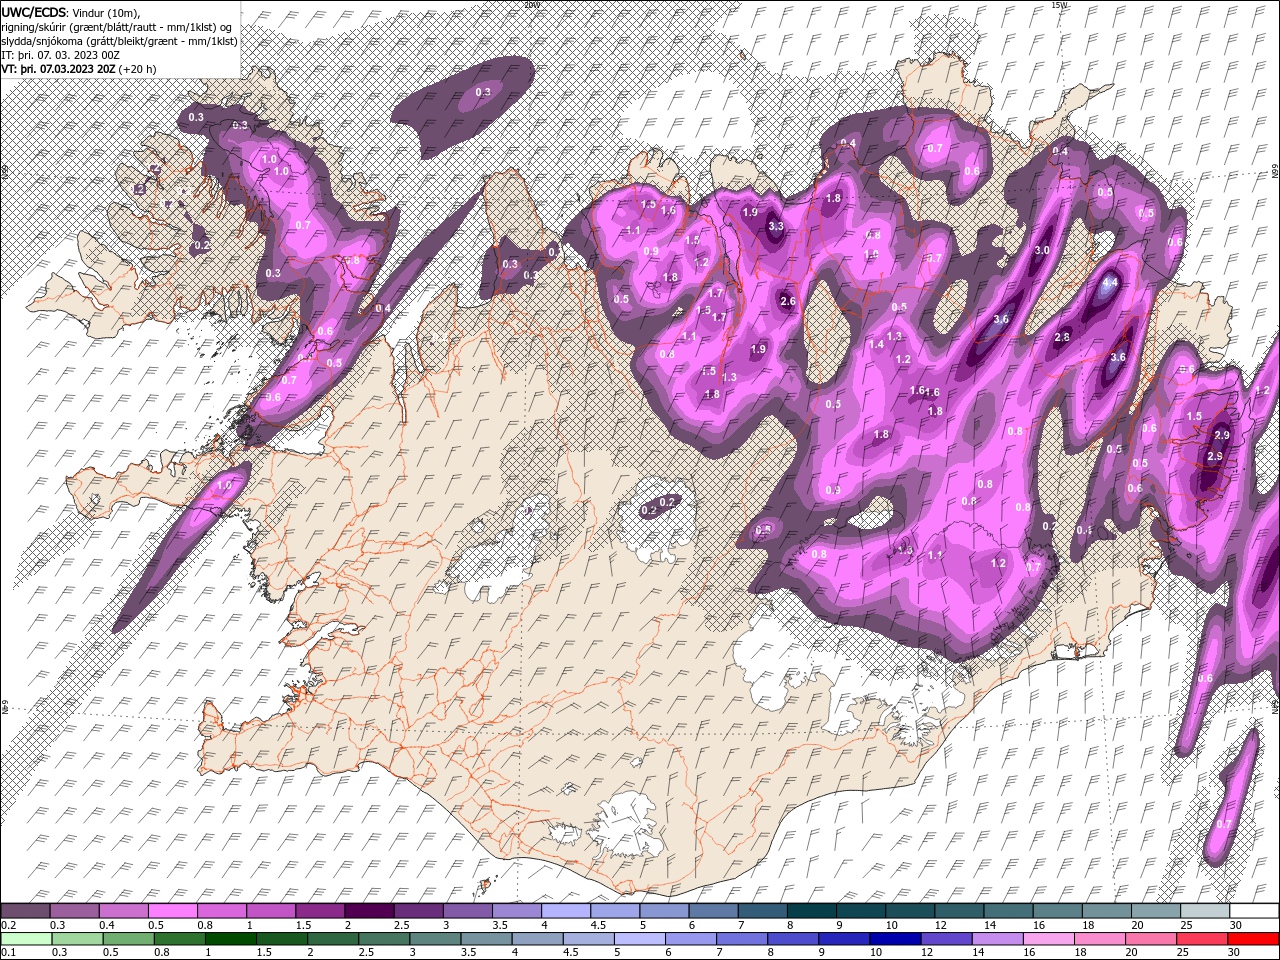Click the white 30 swatch in the top legend row

tap(1253, 911)
